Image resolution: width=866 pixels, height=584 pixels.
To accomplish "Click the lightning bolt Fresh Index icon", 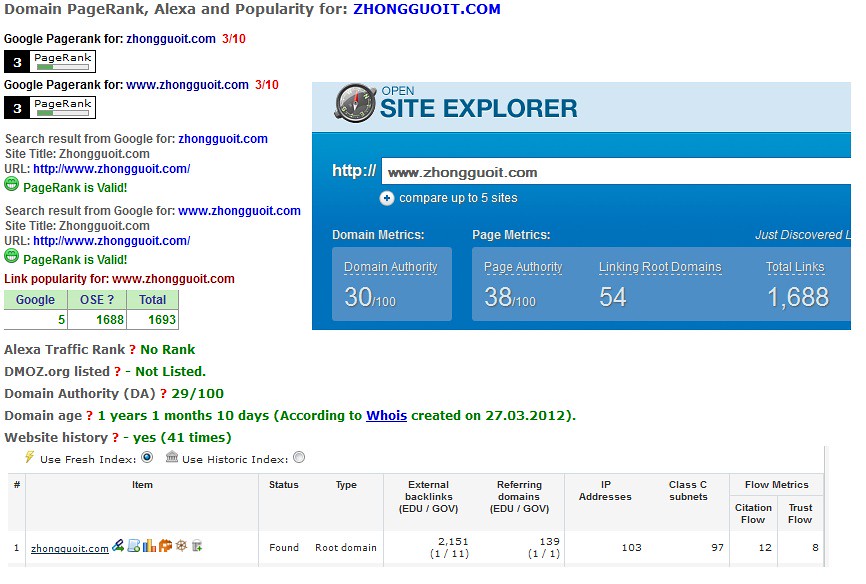I will click(29, 457).
